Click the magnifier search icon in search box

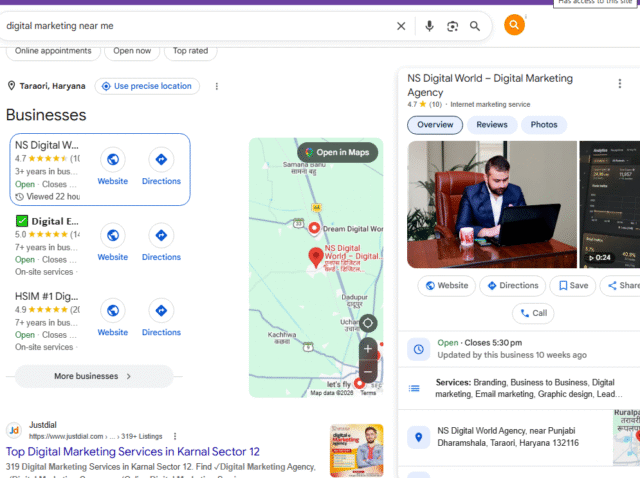(475, 26)
